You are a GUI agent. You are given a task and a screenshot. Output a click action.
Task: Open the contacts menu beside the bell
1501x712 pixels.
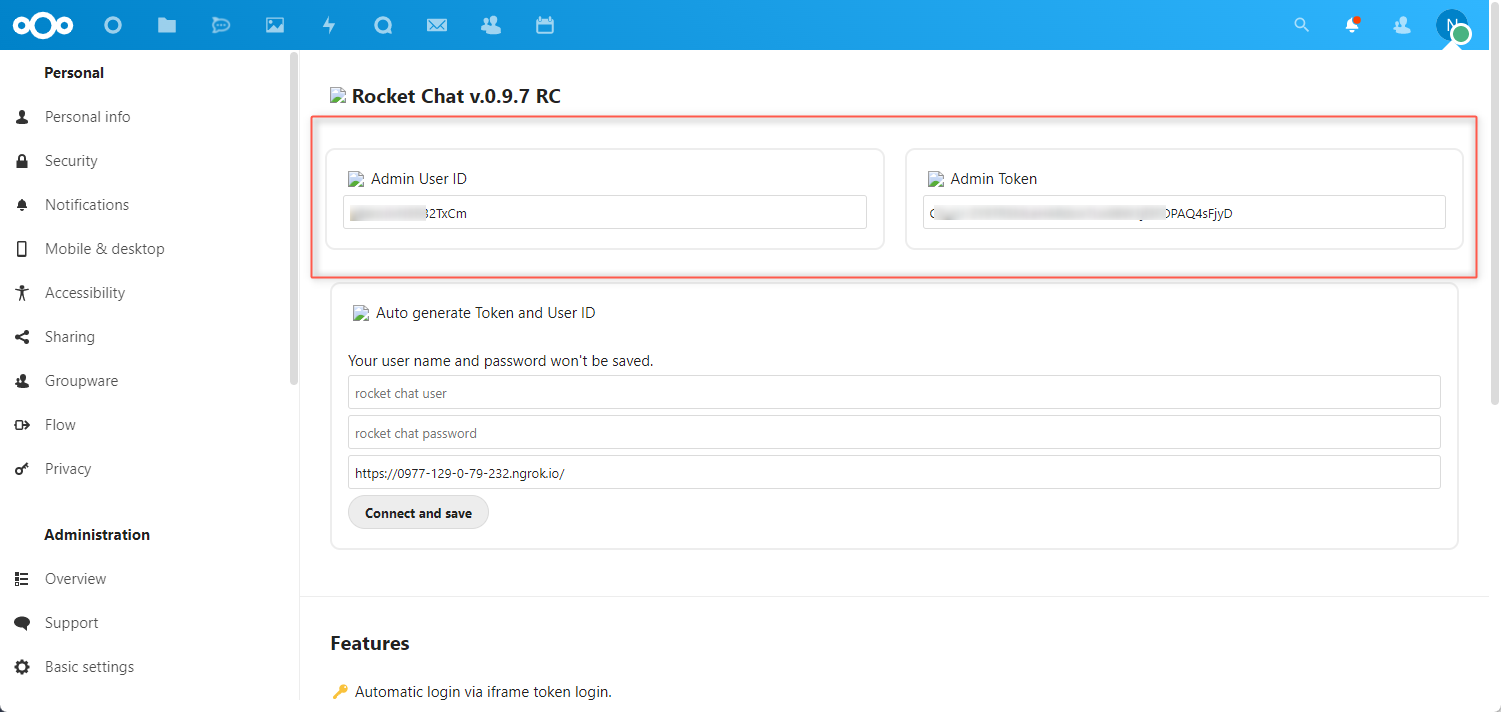tap(1402, 25)
